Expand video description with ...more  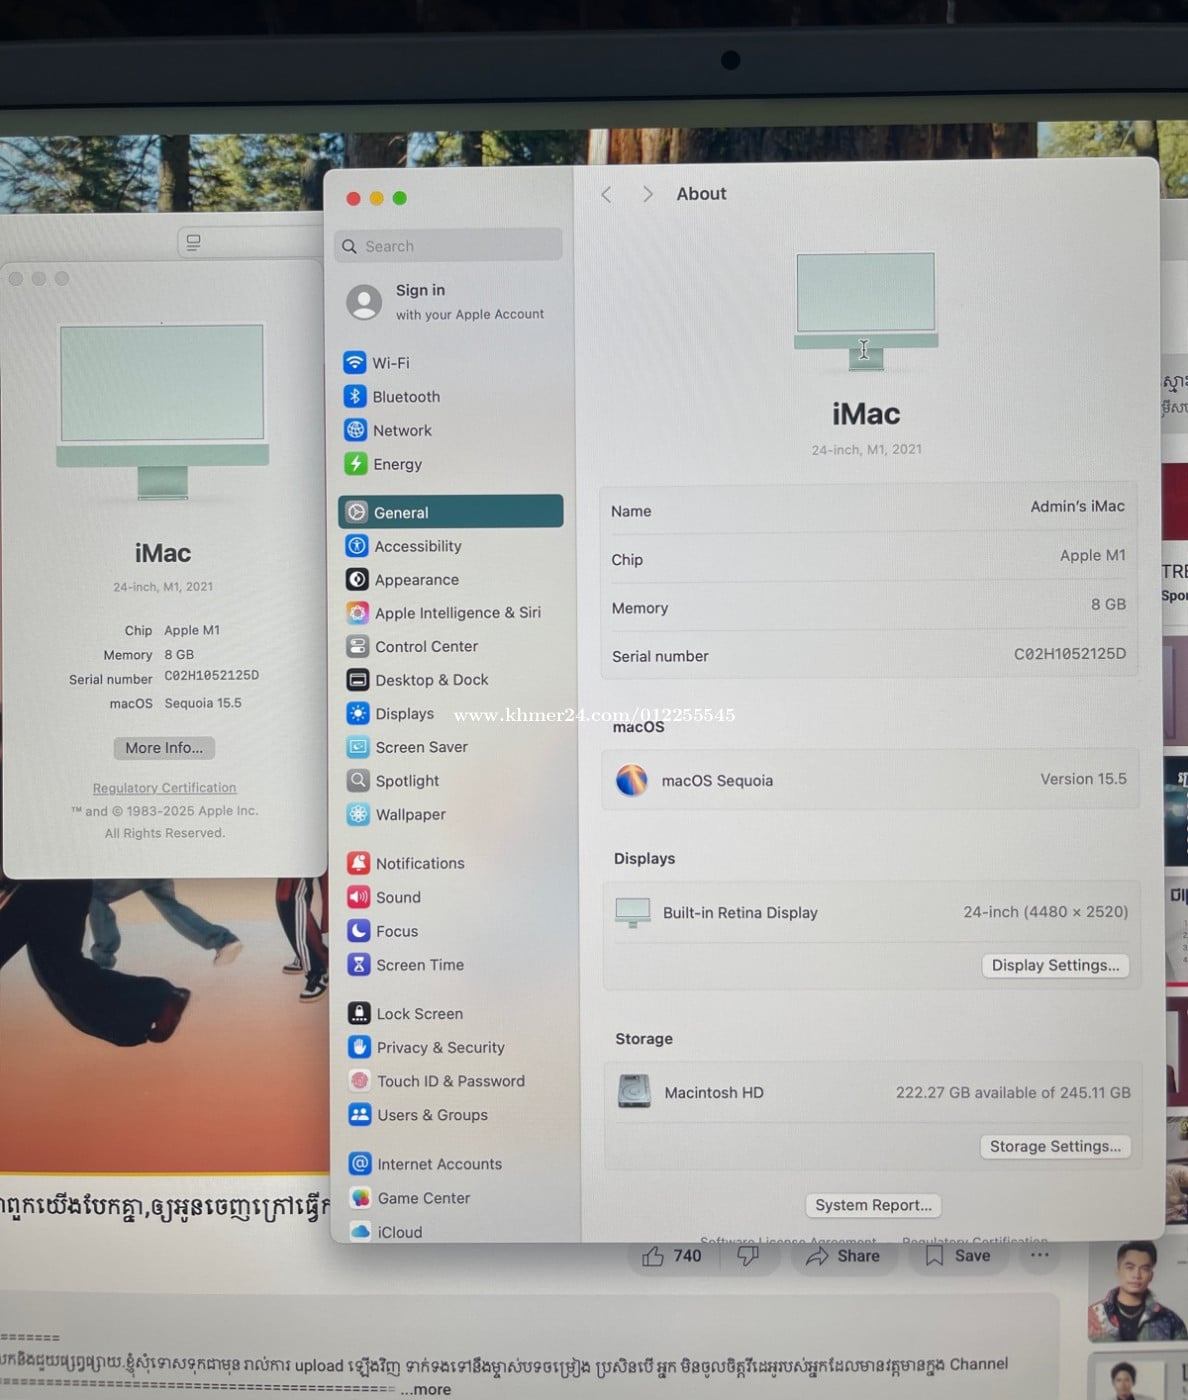[x=425, y=1390]
